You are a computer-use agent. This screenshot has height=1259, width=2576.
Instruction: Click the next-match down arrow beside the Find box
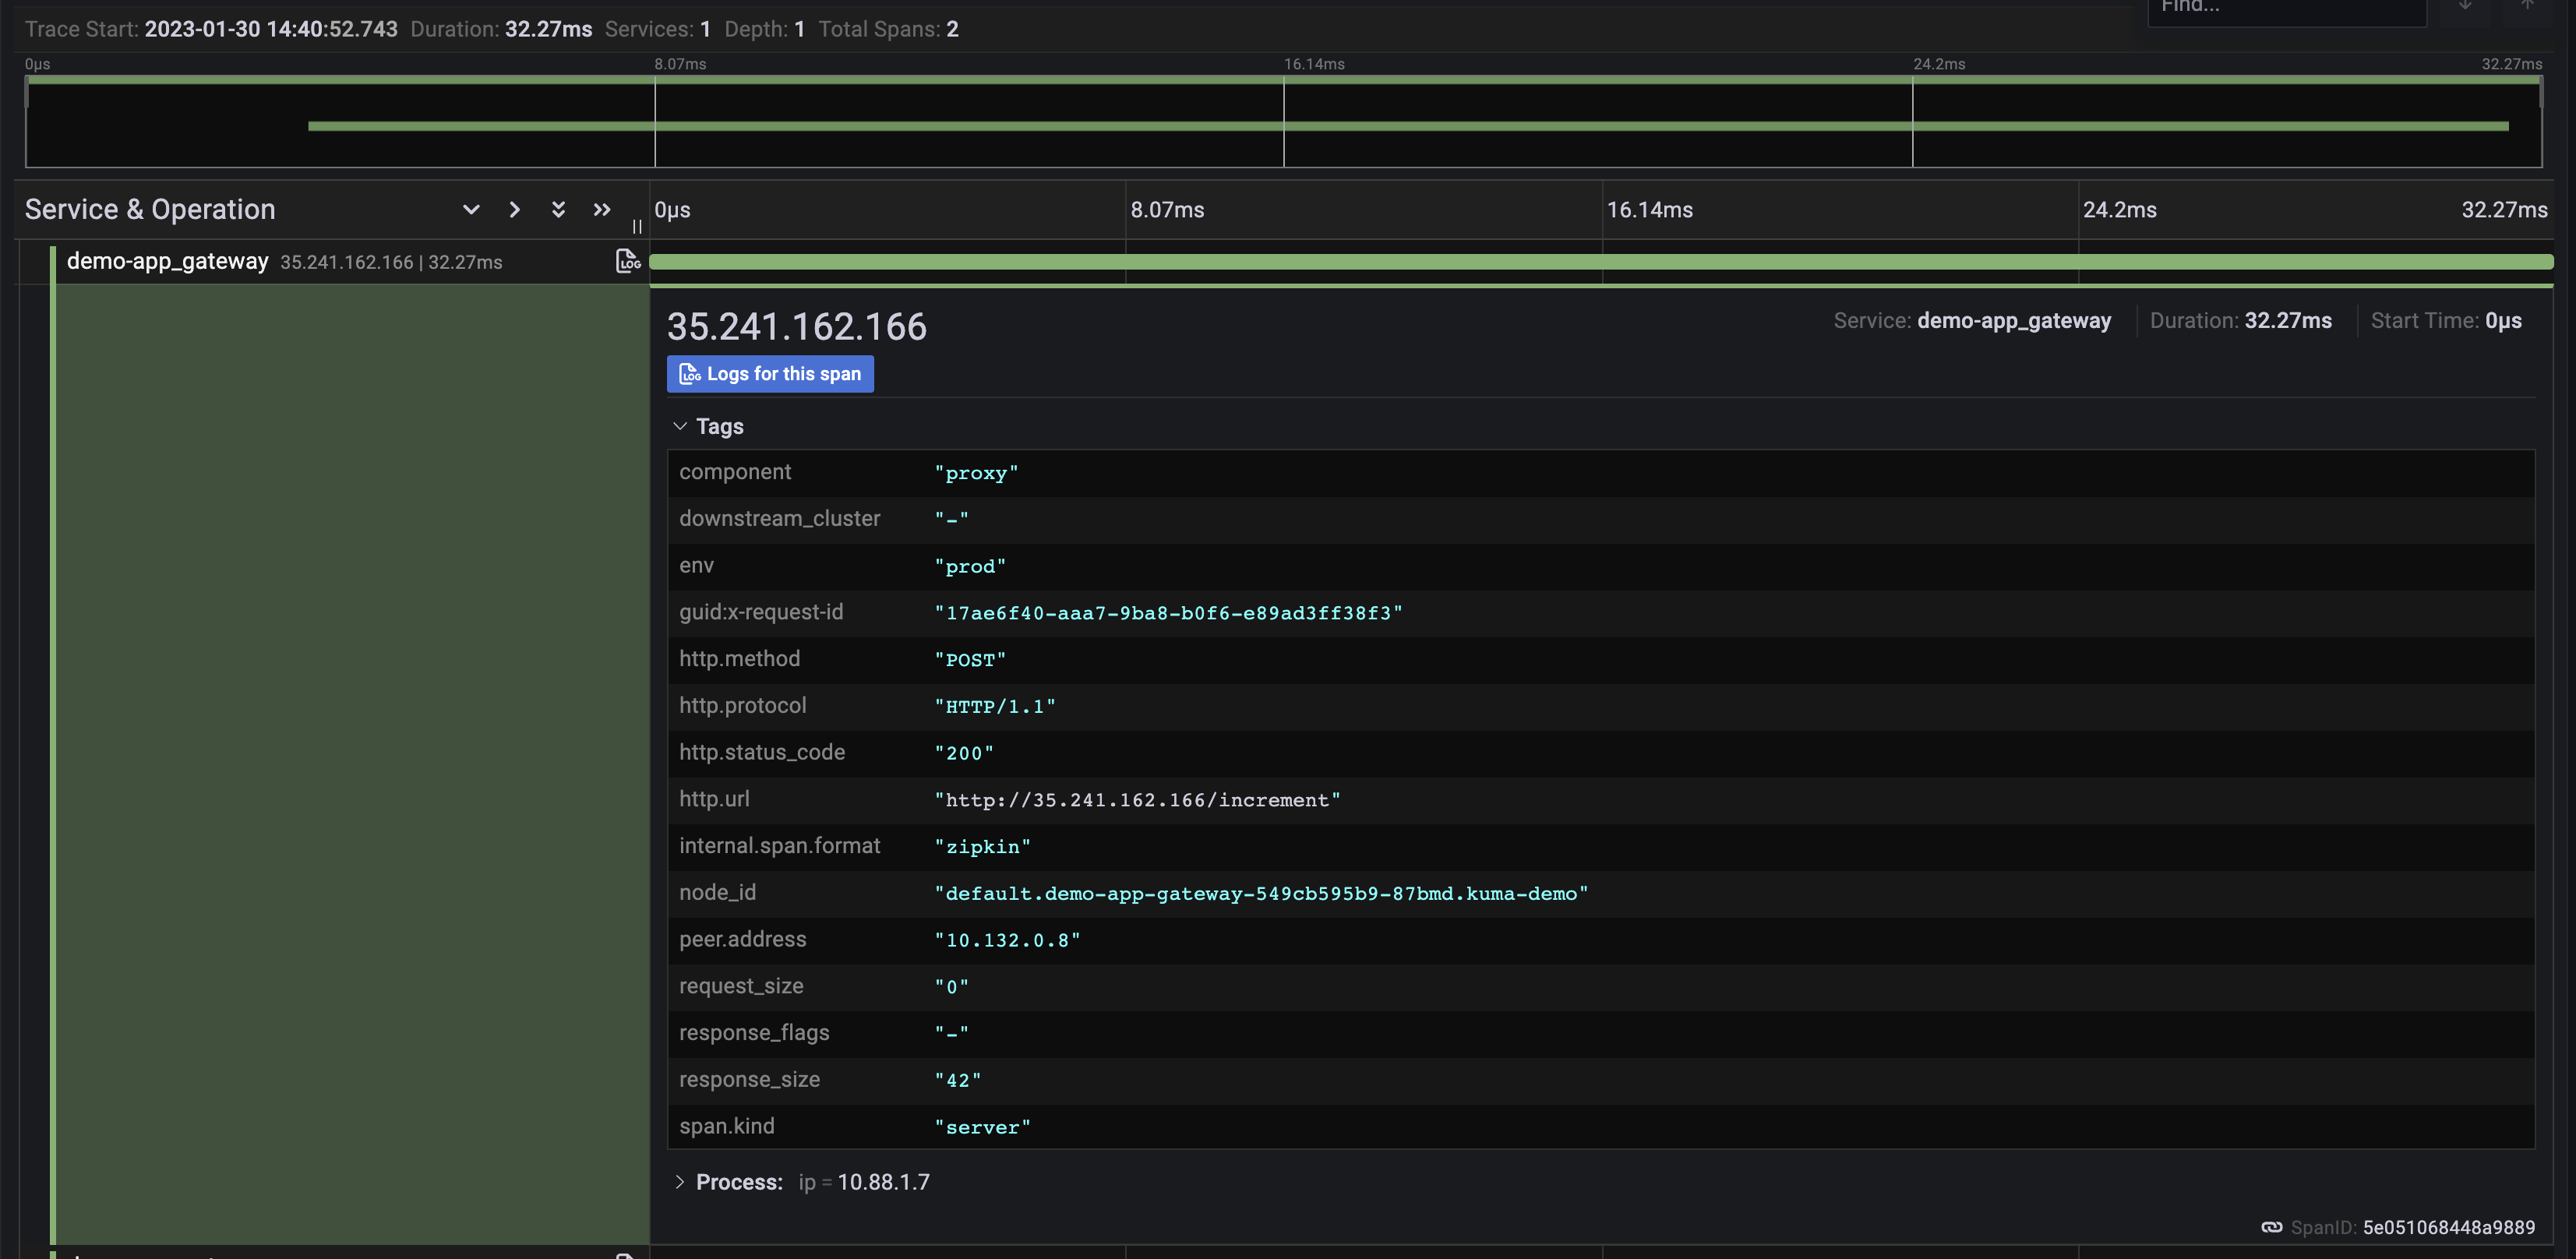point(2465,8)
